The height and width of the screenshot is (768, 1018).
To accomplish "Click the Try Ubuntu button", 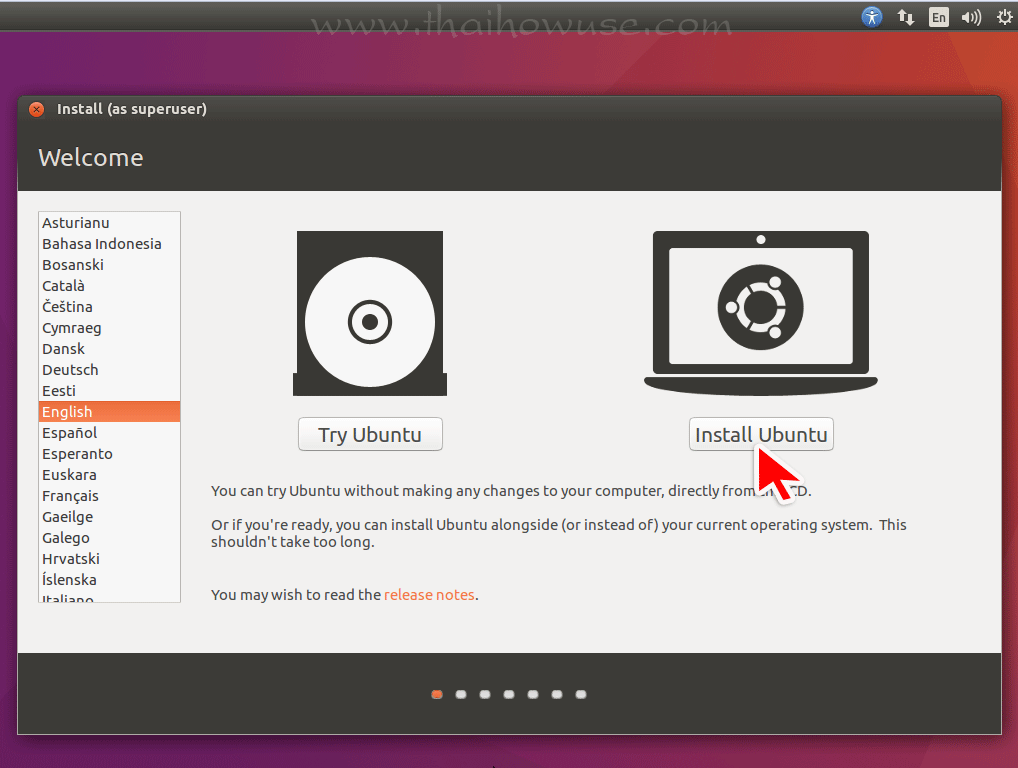I will point(370,434).
